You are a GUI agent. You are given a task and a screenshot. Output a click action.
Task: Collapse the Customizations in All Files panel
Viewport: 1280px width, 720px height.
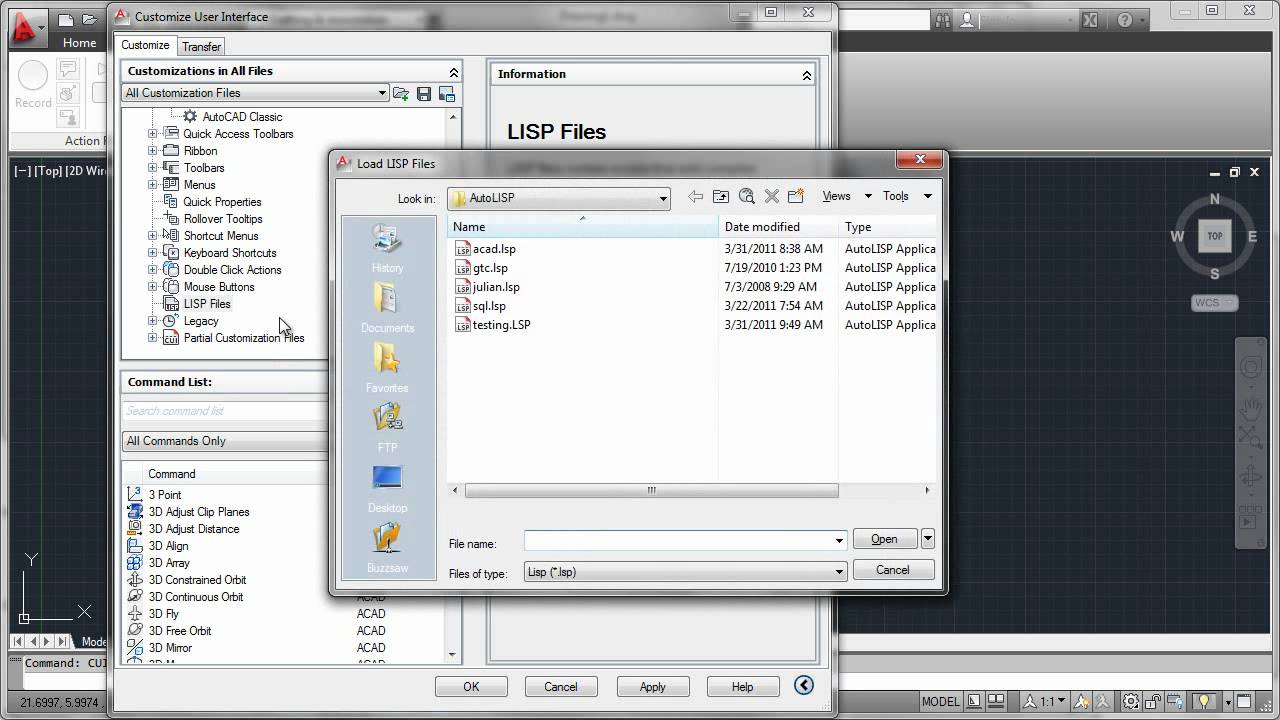click(x=453, y=72)
